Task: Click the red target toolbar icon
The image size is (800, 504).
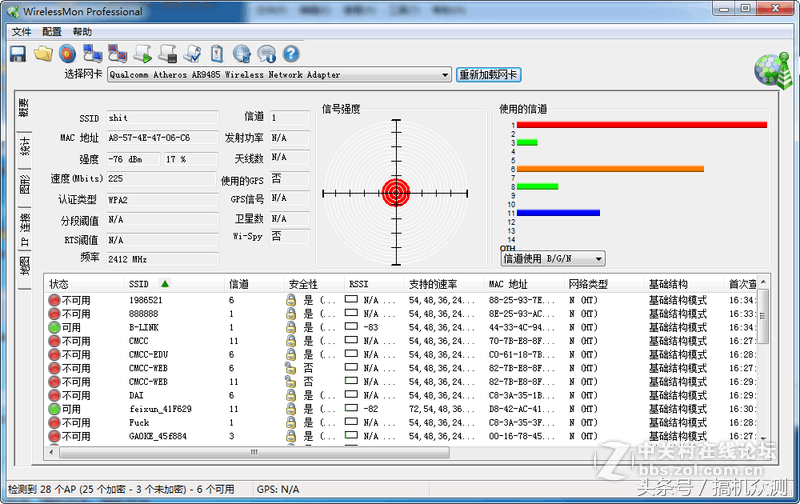Action: pos(67,54)
